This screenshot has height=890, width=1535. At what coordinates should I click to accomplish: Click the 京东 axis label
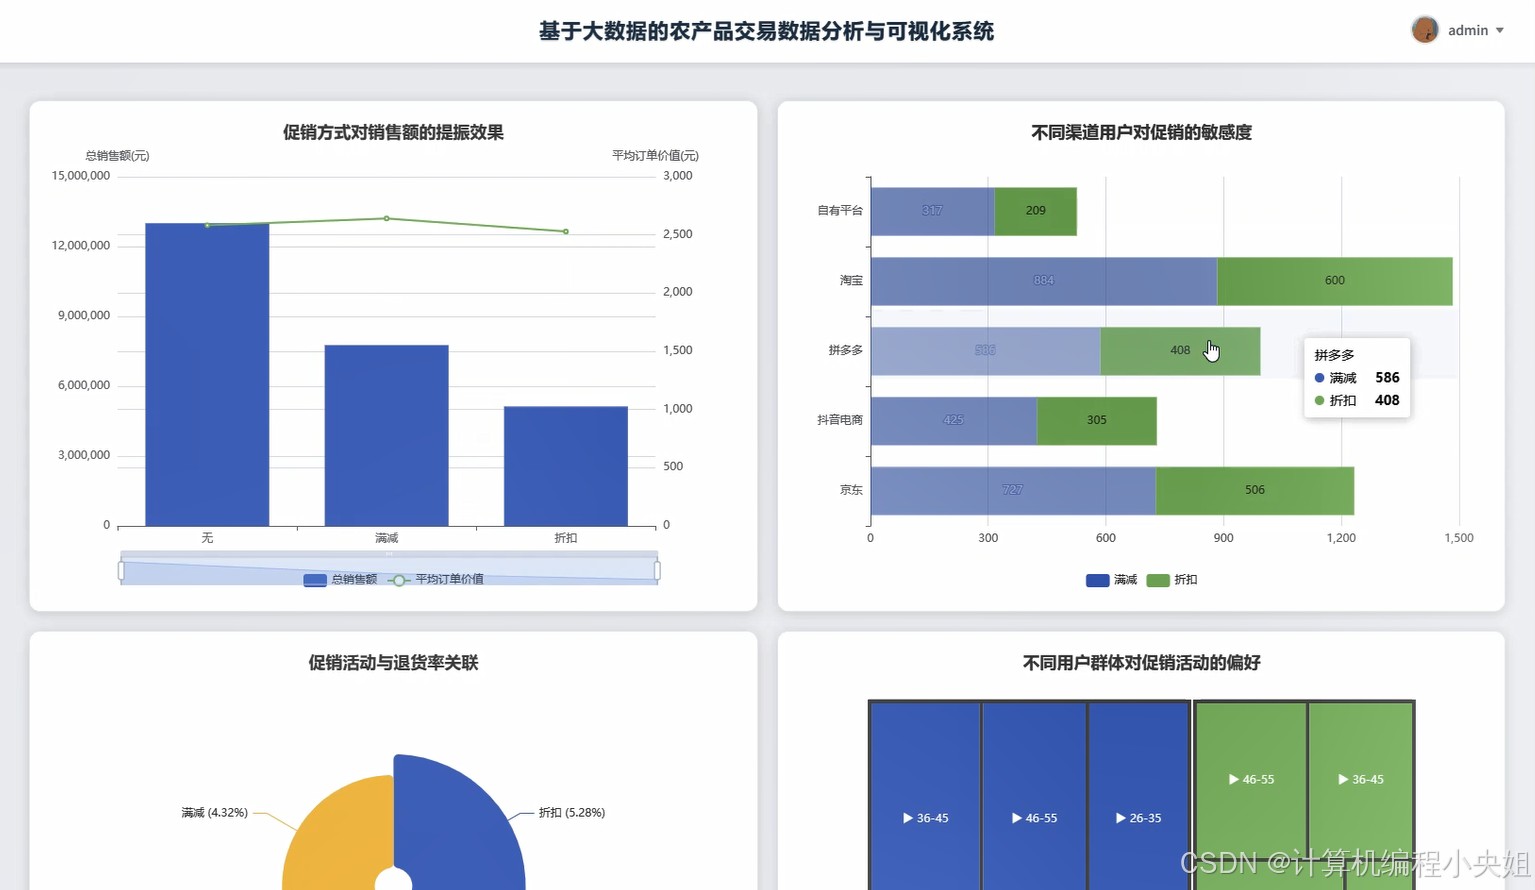tap(851, 491)
